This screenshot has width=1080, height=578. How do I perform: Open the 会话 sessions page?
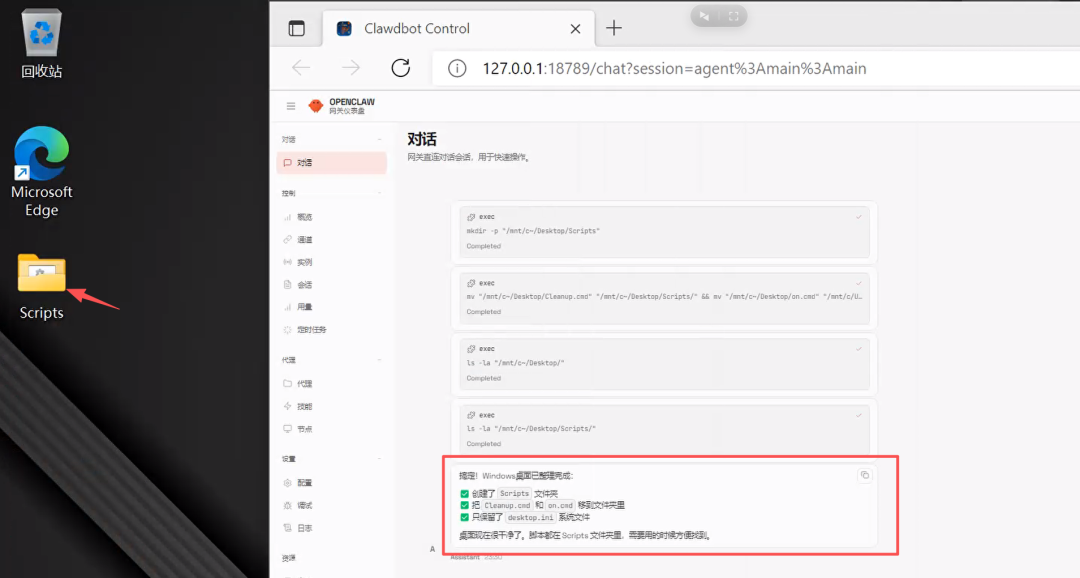pyautogui.click(x=331, y=285)
